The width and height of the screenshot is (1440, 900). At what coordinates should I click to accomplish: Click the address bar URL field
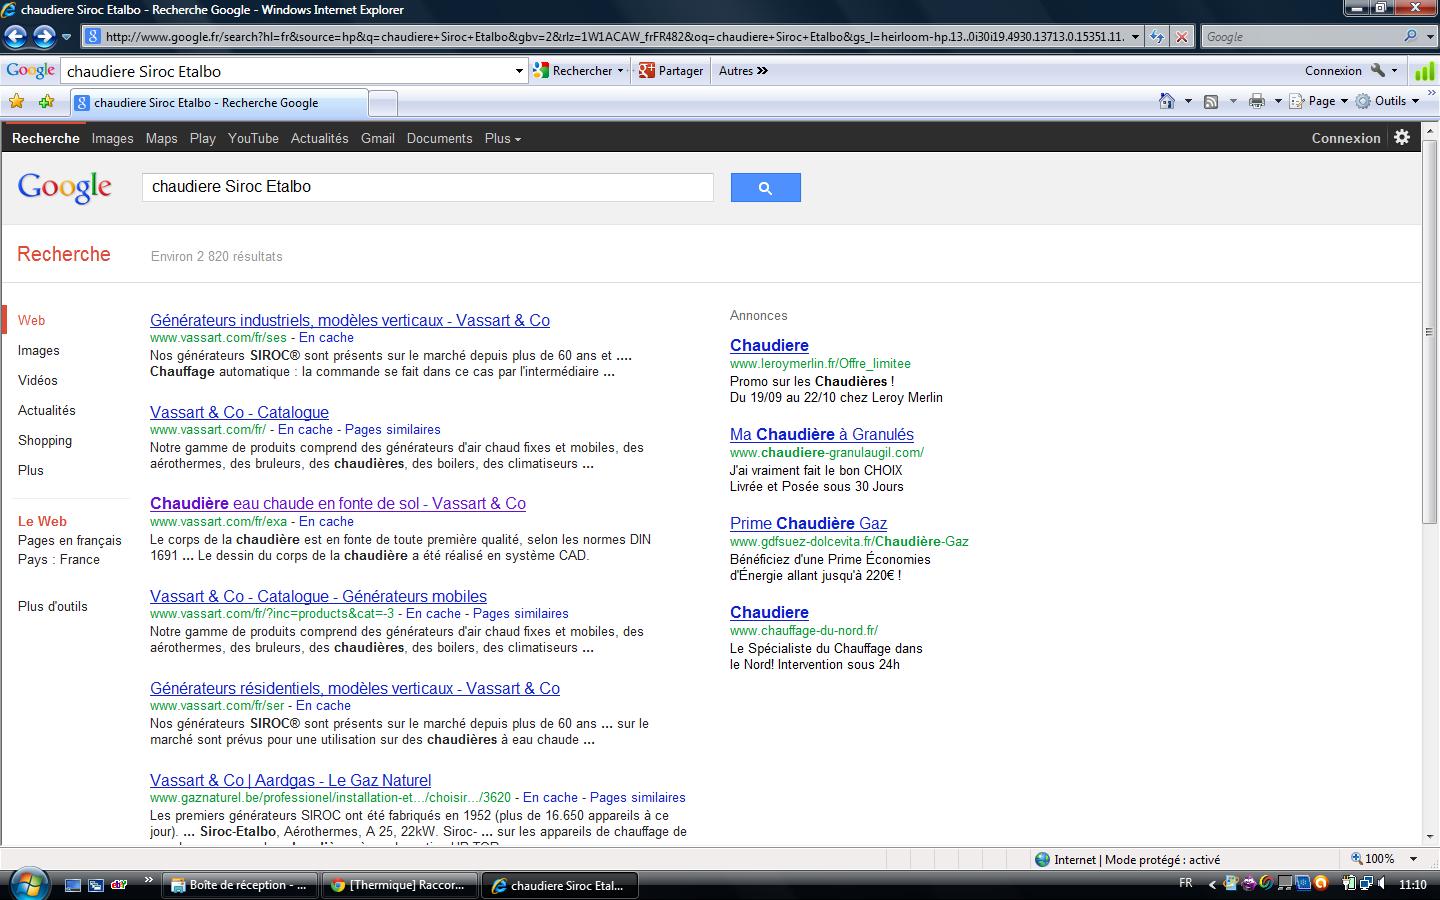(615, 37)
